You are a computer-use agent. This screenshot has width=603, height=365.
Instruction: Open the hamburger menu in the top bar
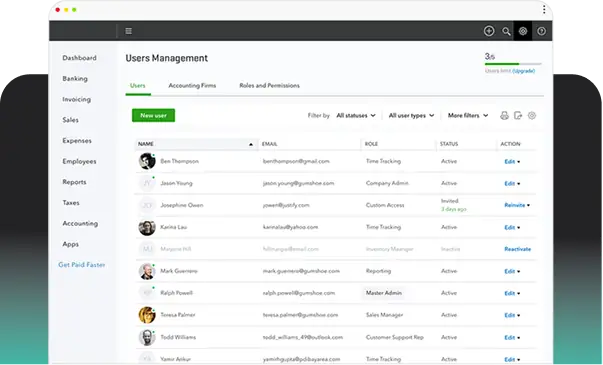coord(128,31)
